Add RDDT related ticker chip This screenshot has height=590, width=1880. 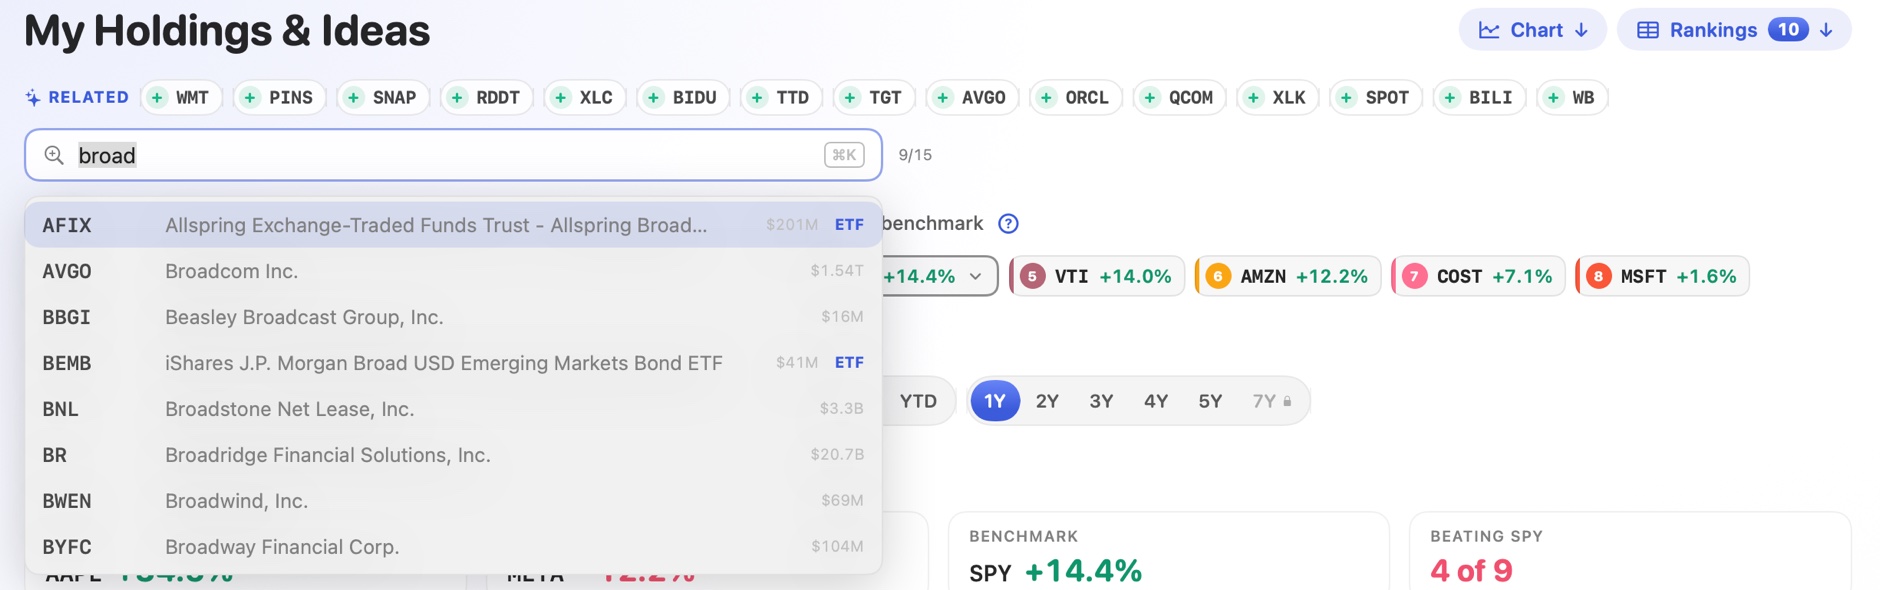point(487,97)
